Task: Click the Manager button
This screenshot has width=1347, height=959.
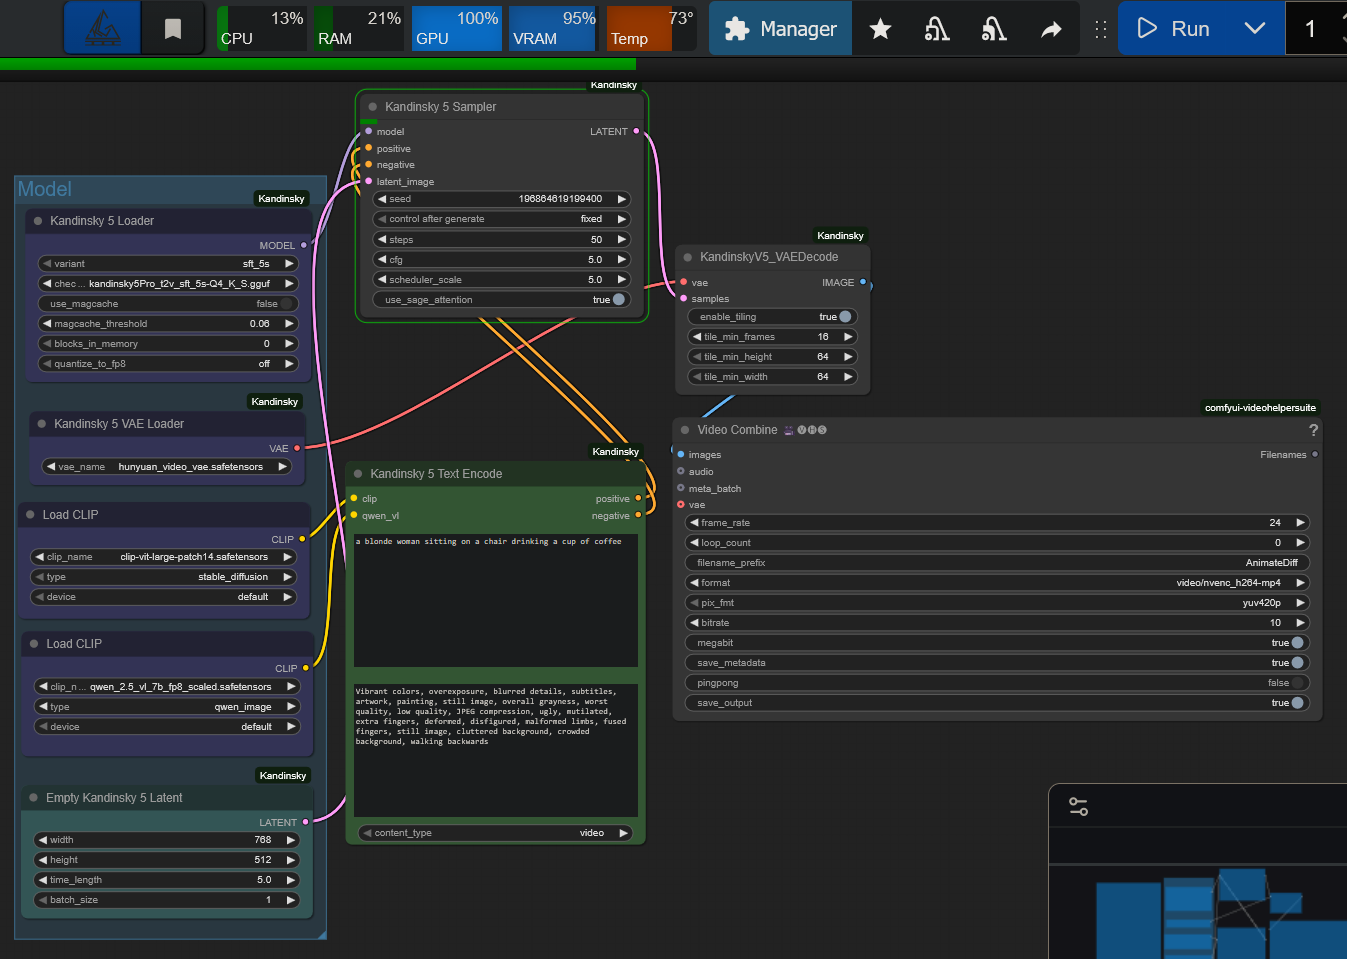Action: pos(780,29)
